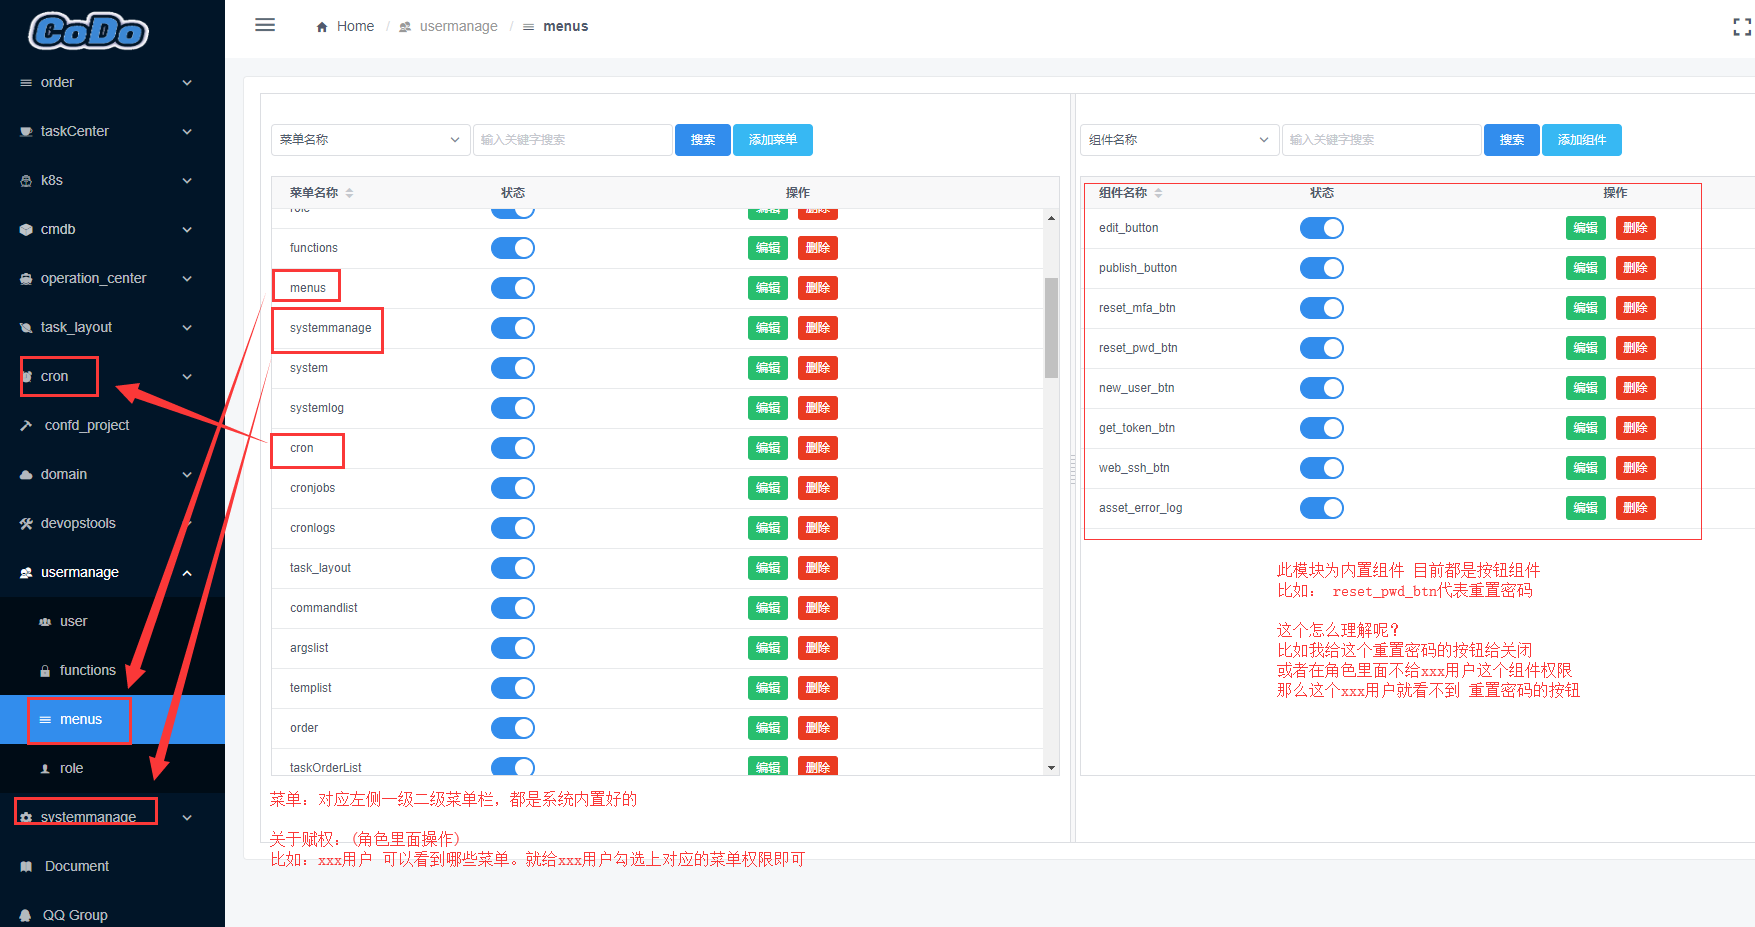This screenshot has height=927, width=1755.
Task: Sort by 组件名称 column sort arrows
Action: (1158, 193)
